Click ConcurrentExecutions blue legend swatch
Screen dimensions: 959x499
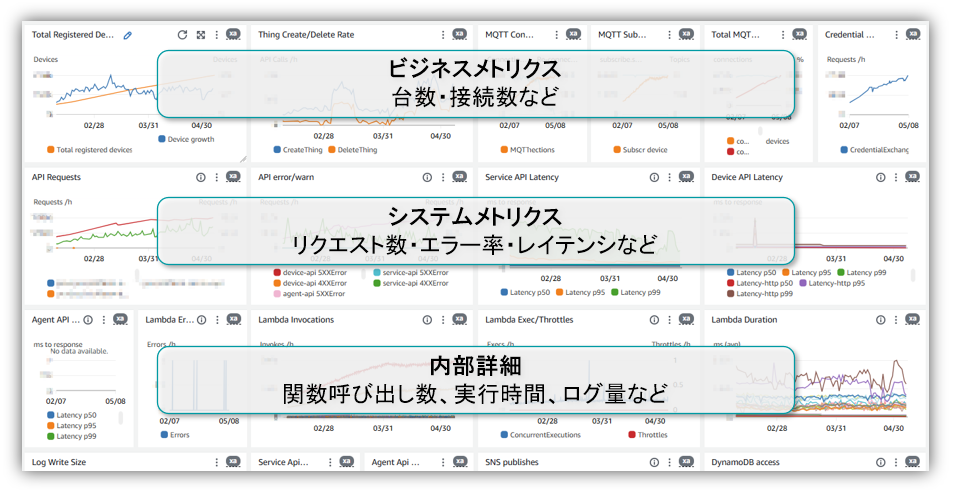tap(504, 435)
